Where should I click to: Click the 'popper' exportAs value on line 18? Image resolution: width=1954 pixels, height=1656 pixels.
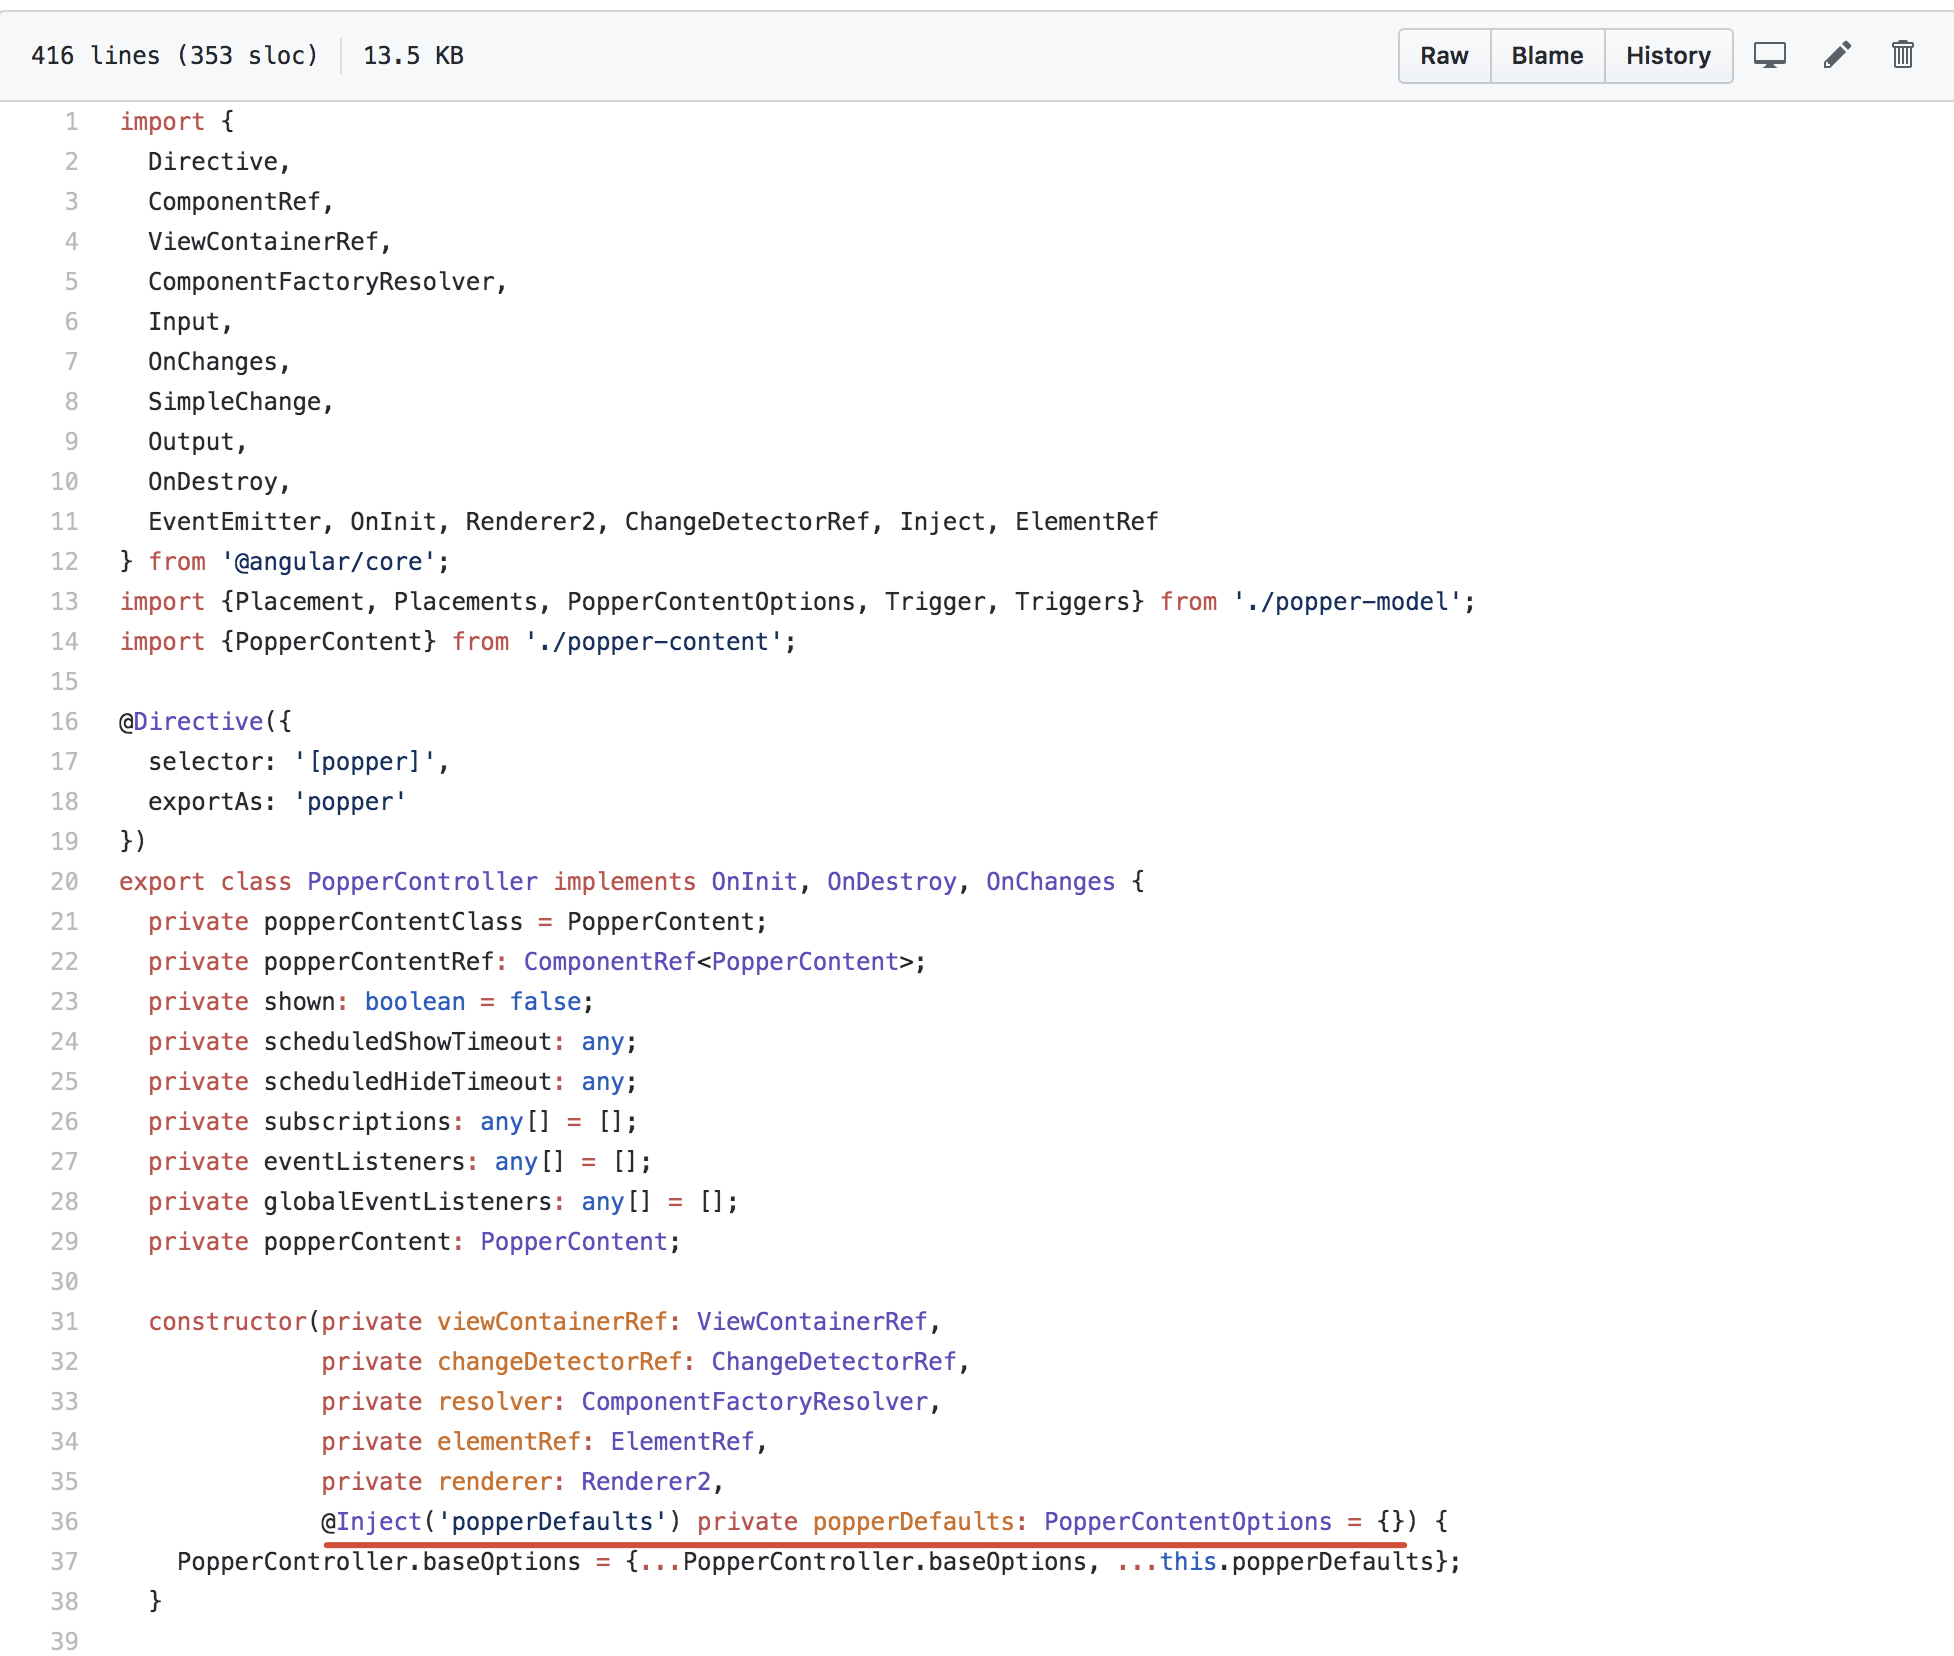(349, 801)
